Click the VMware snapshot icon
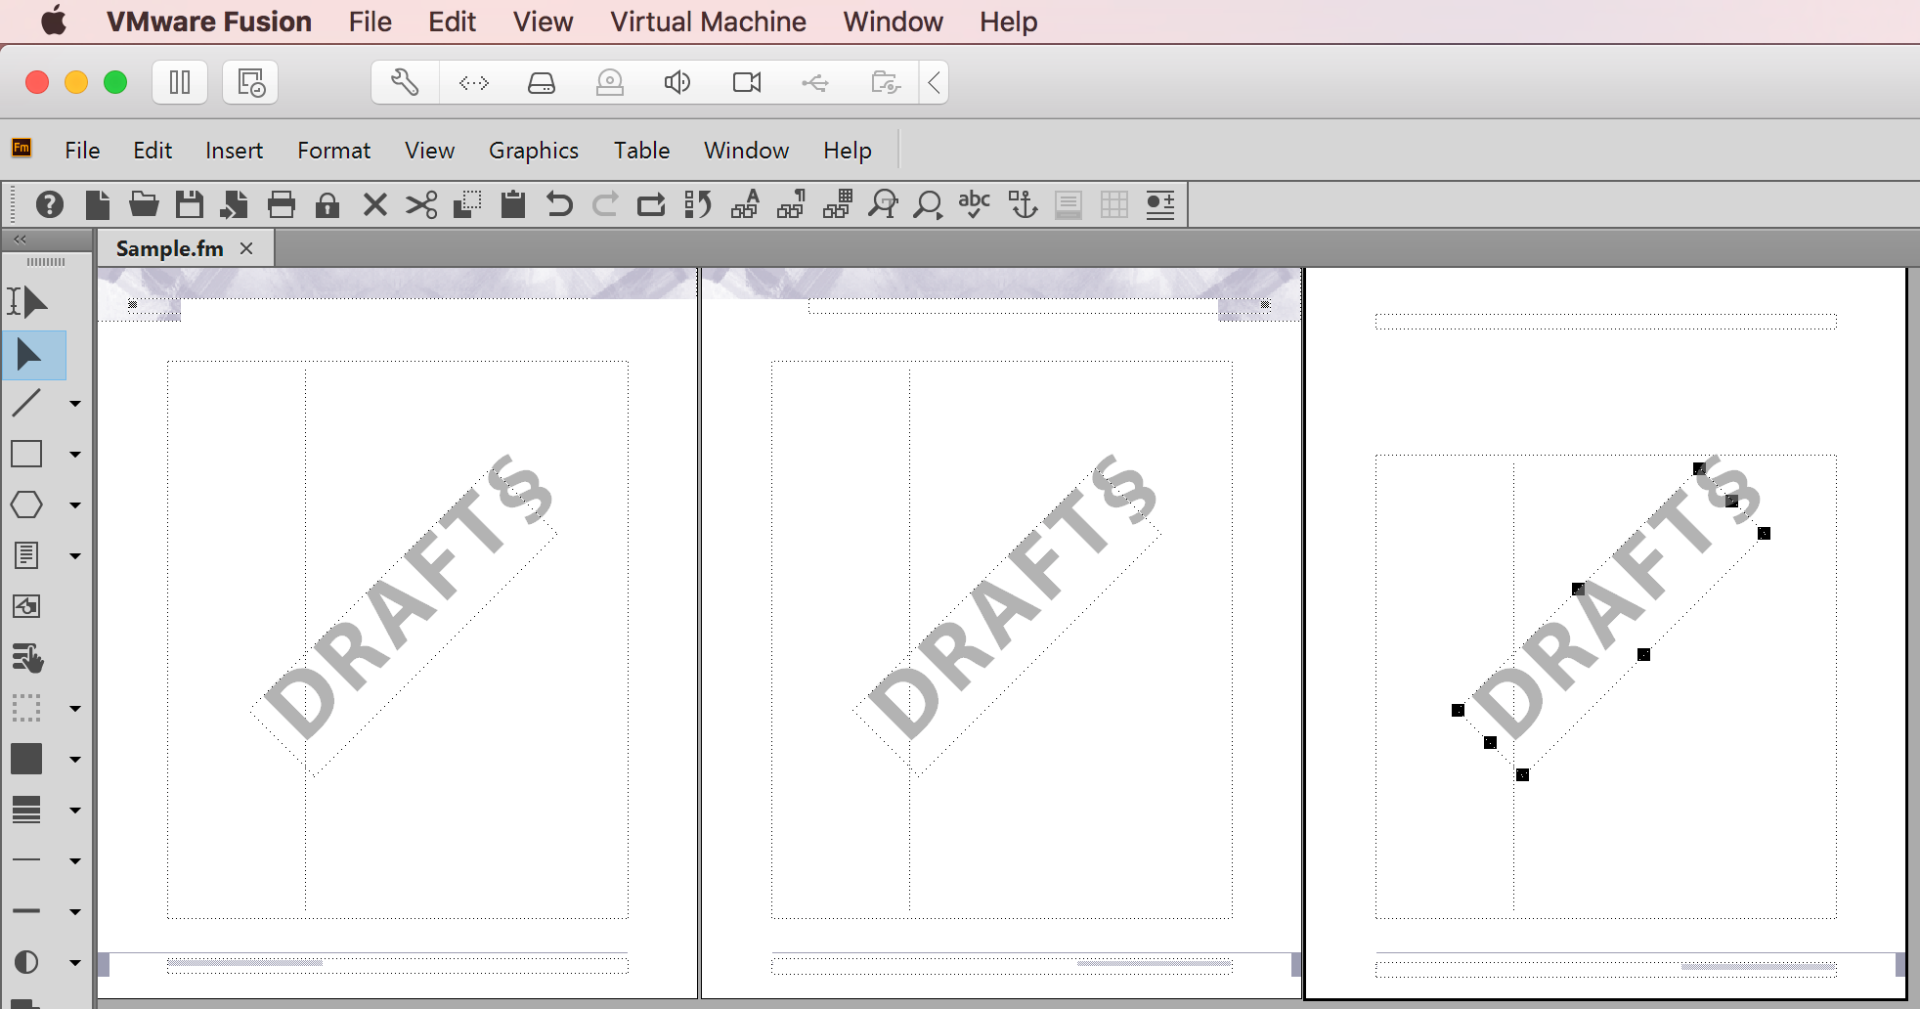The image size is (1920, 1009). (x=250, y=82)
